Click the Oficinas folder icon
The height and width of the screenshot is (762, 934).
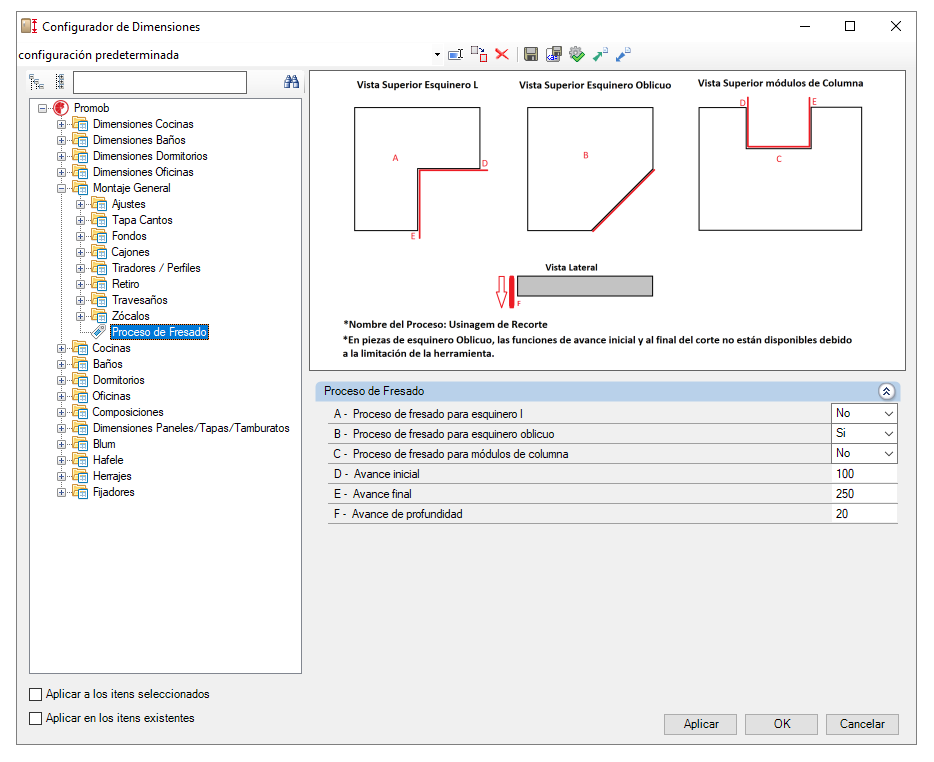point(80,396)
